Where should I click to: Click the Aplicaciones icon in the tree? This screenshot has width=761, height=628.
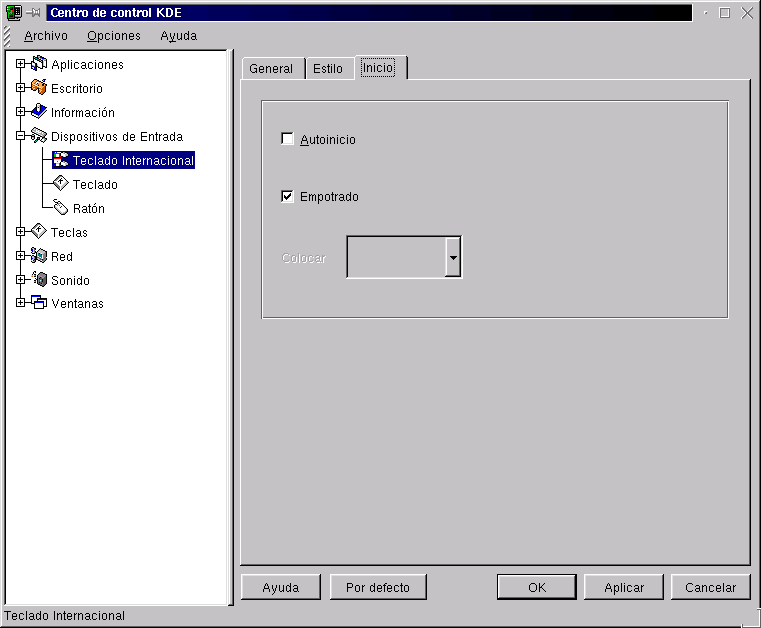tap(40, 64)
